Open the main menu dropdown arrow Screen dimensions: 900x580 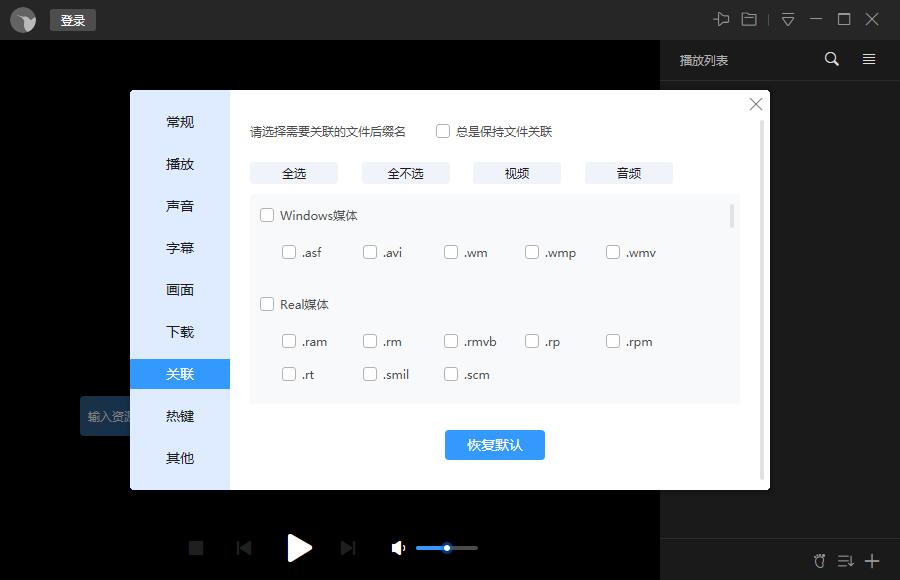785,19
